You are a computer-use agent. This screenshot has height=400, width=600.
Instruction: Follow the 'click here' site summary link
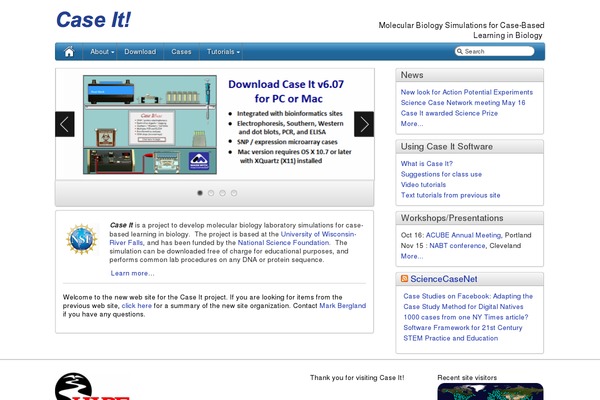tap(137, 306)
